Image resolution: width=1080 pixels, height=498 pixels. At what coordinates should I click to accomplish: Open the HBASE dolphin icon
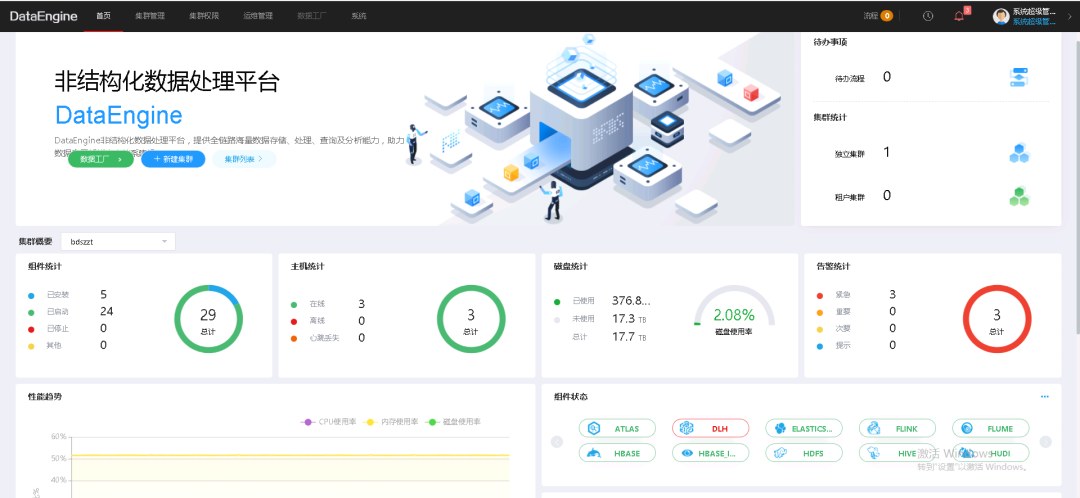(x=594, y=453)
